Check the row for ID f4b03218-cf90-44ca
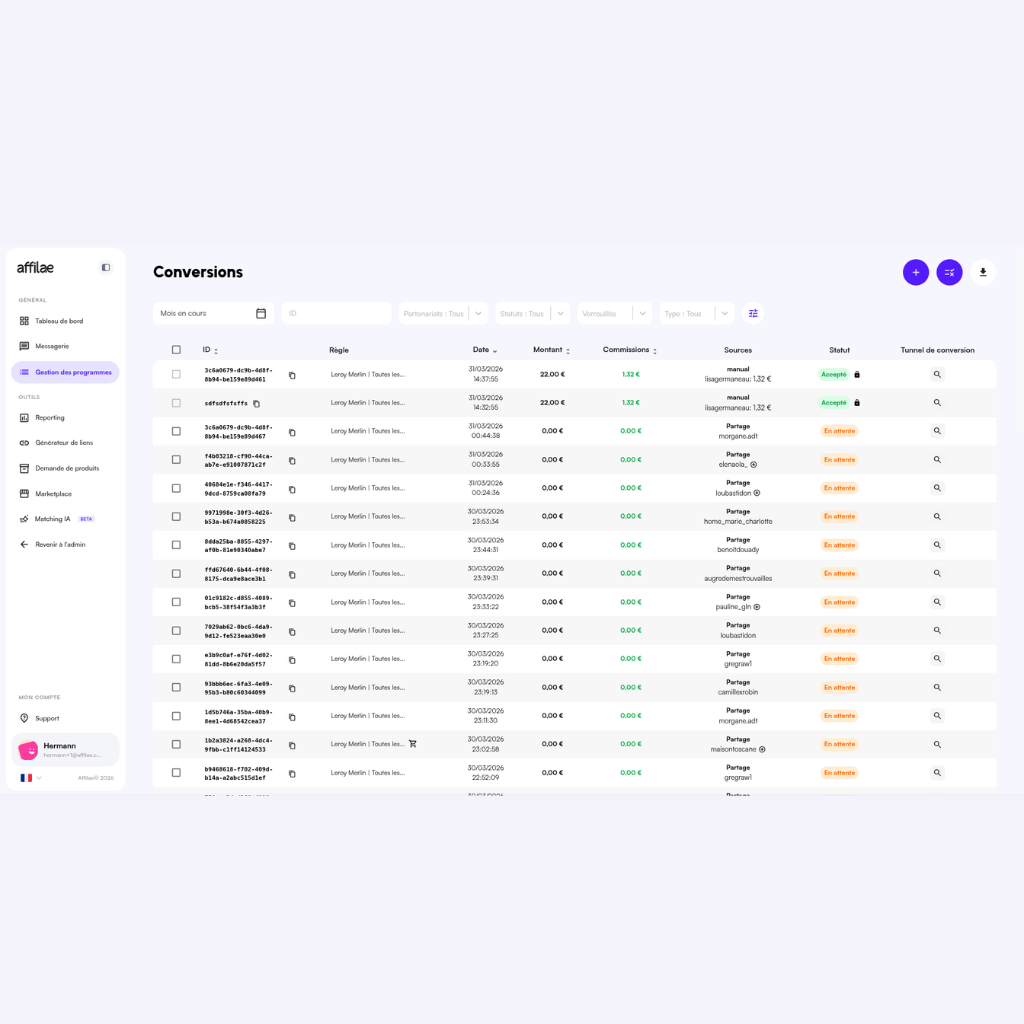Image resolution: width=1024 pixels, height=1024 pixels. [x=176, y=460]
